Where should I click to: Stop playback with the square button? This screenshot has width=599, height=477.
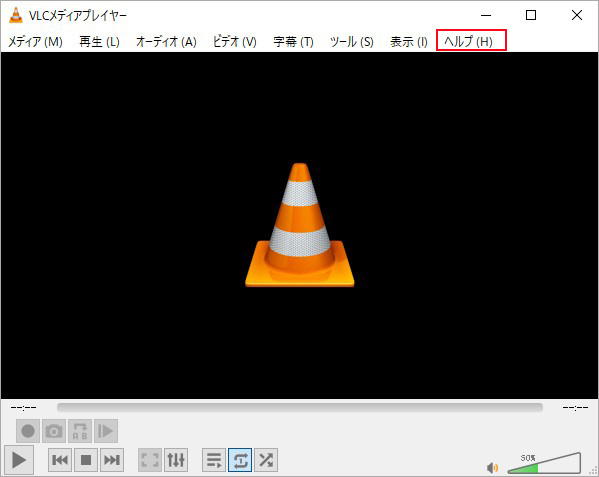coord(86,460)
